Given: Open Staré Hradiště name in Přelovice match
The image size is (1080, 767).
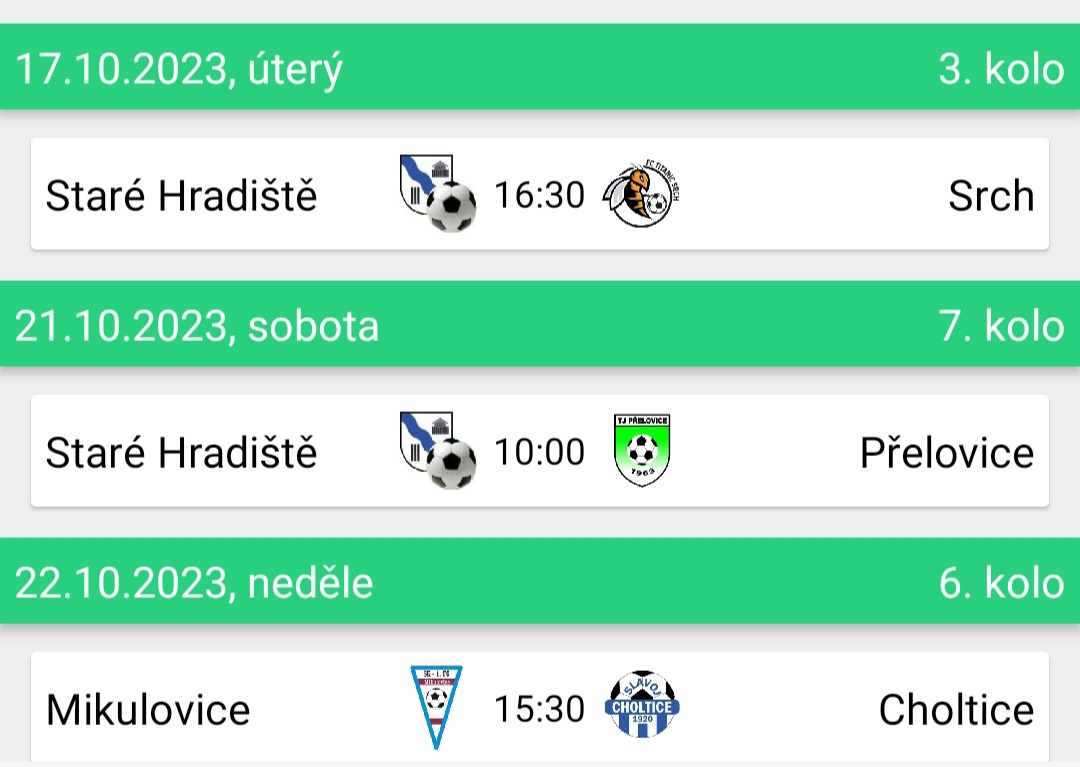Looking at the screenshot, I should click(181, 452).
